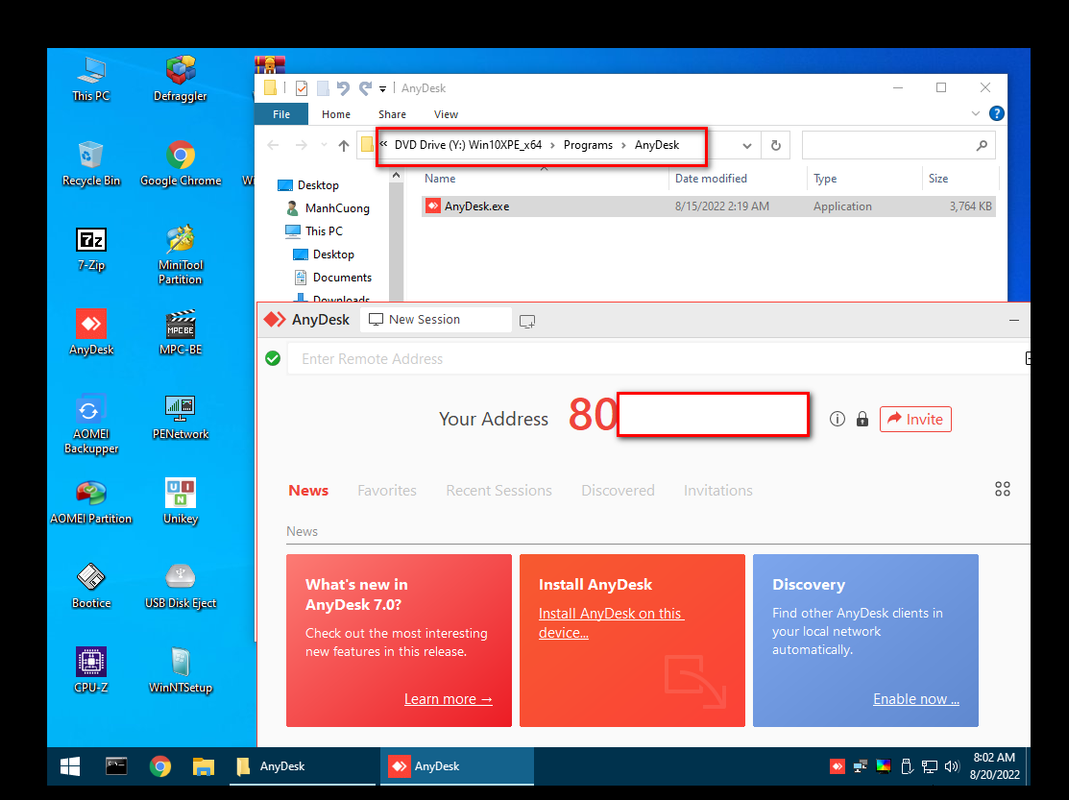Click Learn more link

448,699
